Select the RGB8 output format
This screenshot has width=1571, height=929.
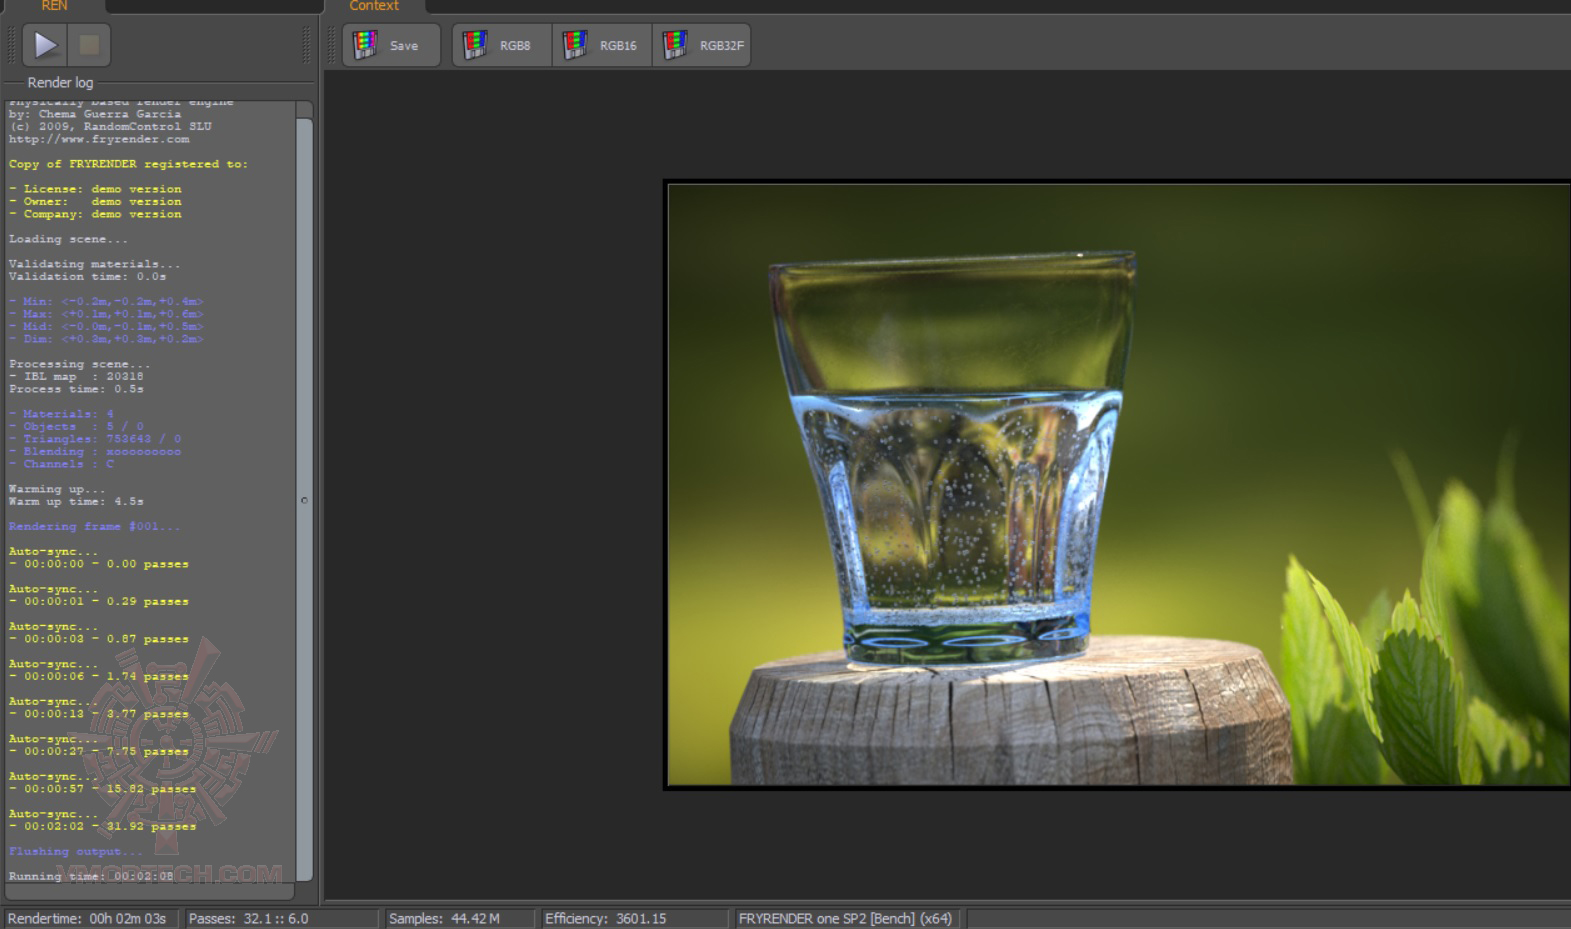click(501, 45)
